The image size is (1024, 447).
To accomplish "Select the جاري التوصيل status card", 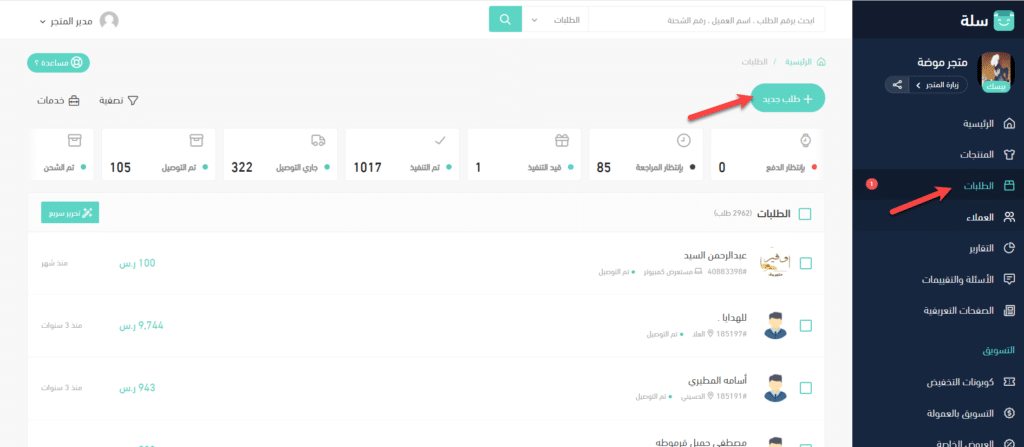I will click(280, 154).
